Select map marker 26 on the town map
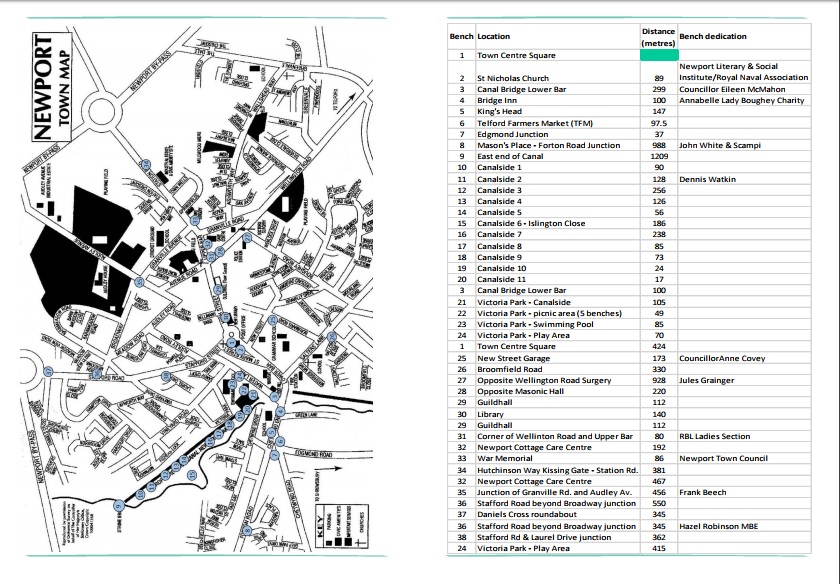The width and height of the screenshot is (840, 584). tap(332, 337)
